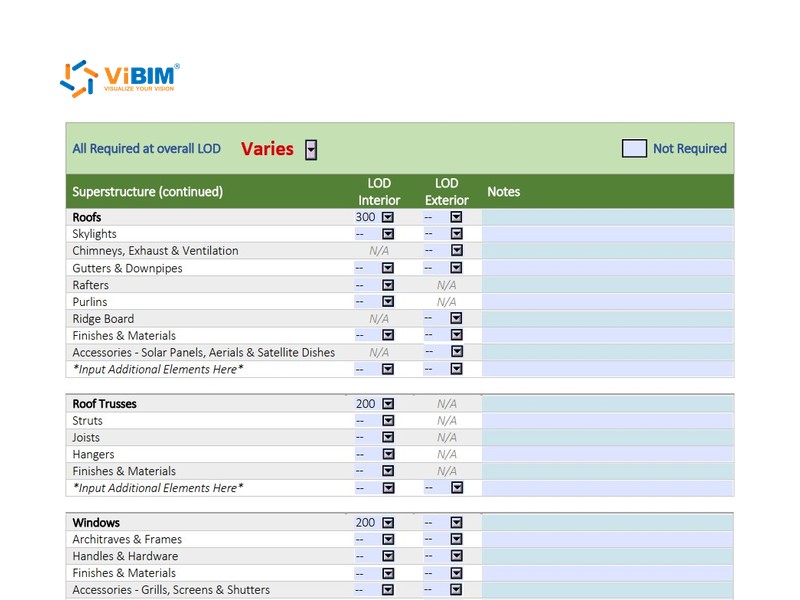Click the Notes column header
Screen dimensions: 800x600
click(504, 192)
